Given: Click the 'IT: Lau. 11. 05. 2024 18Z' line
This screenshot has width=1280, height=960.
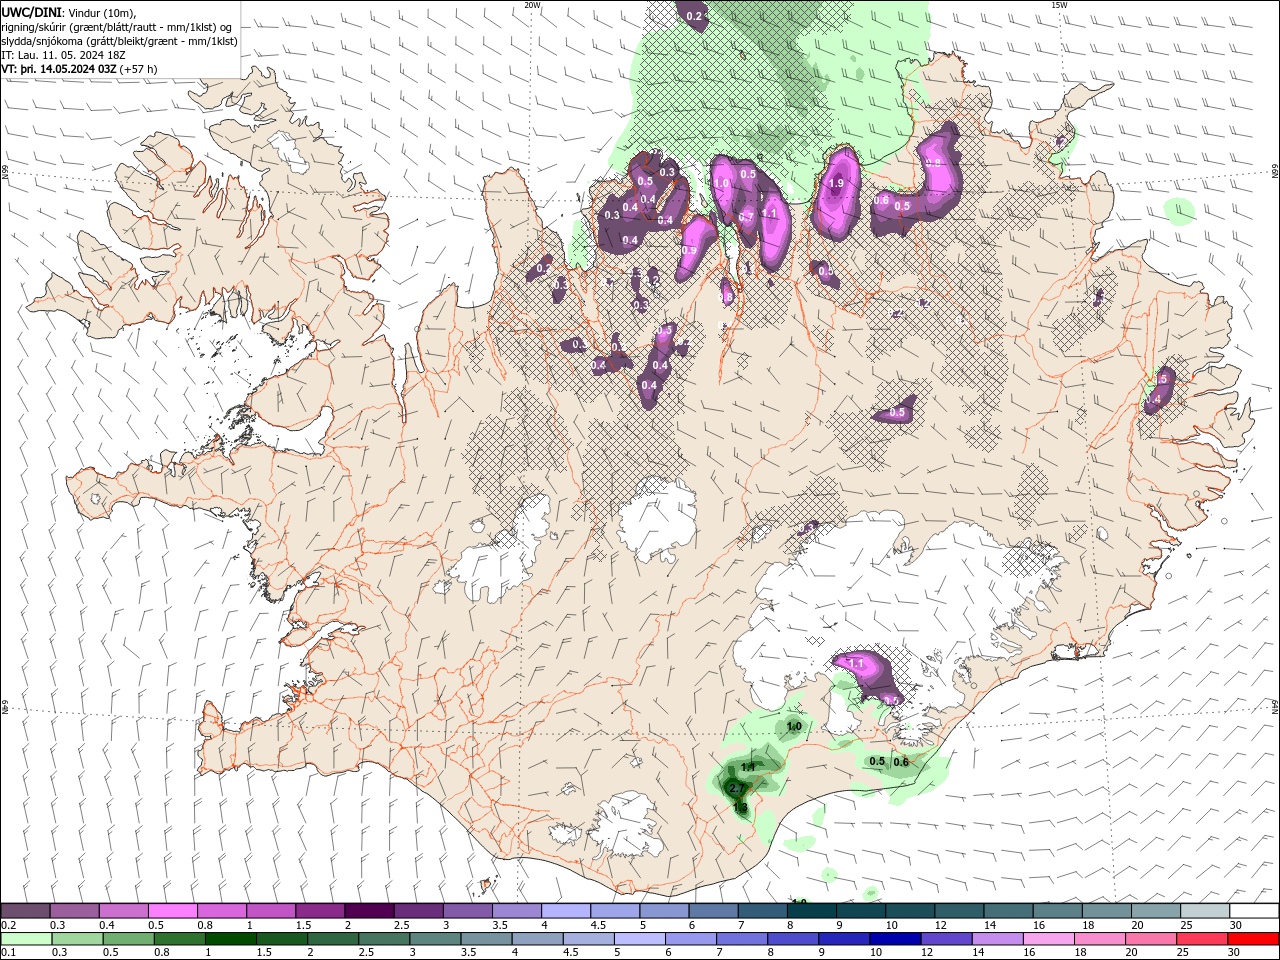Looking at the screenshot, I should (x=64, y=55).
